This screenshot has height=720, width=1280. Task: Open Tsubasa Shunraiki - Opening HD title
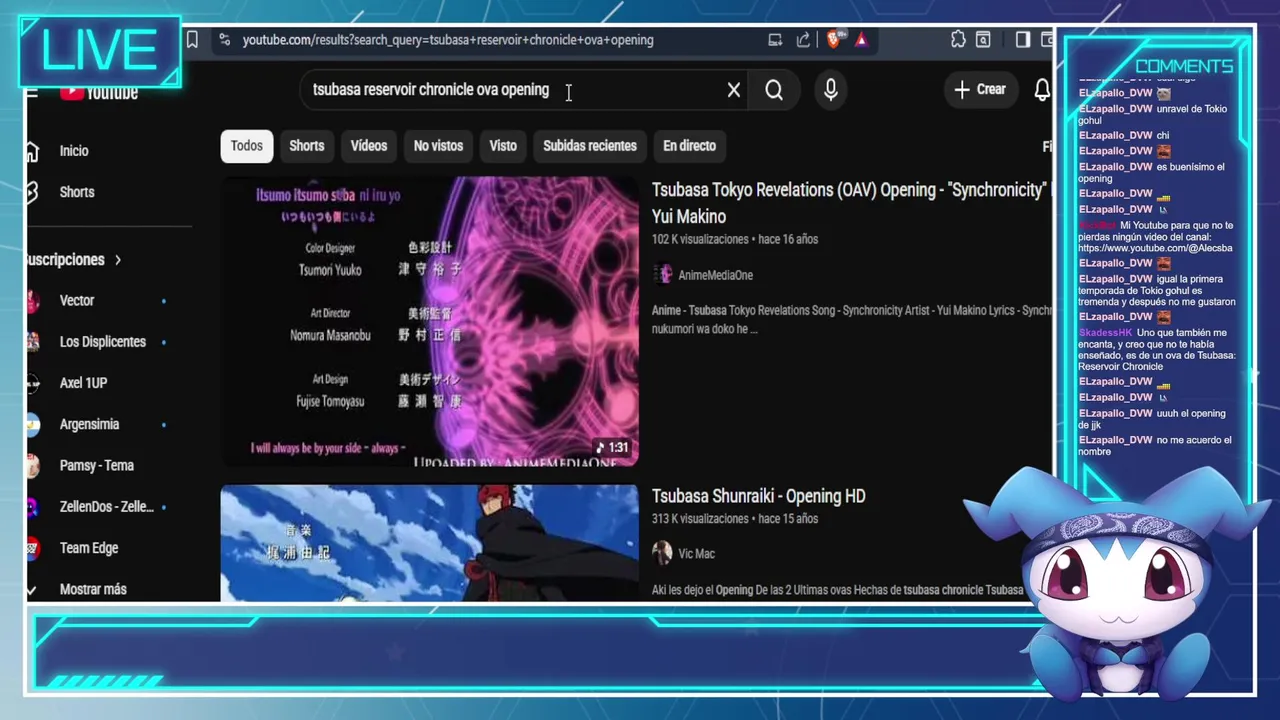tap(759, 496)
